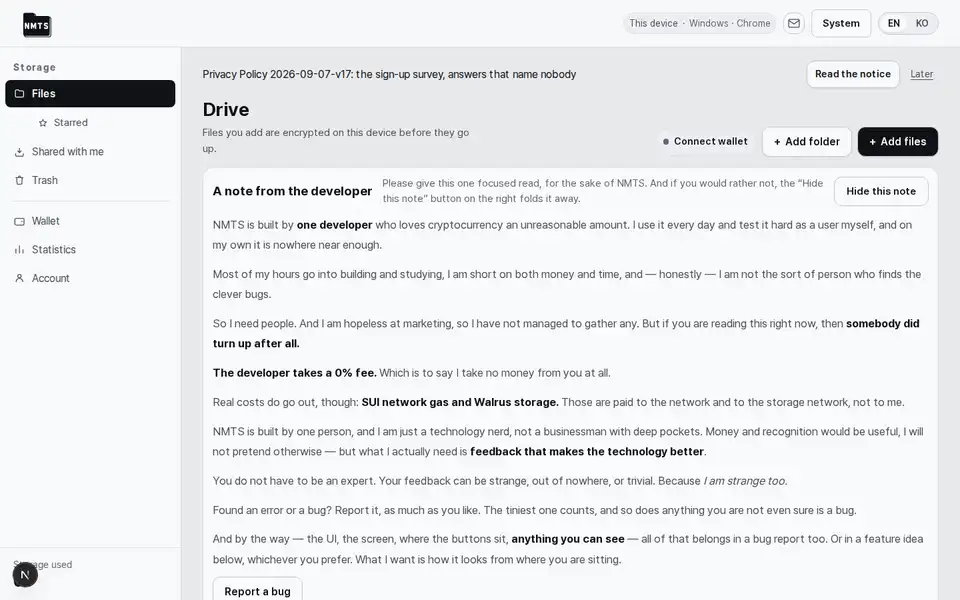Click the bold text 'SUI network gas and Walrus storage.'
Image resolution: width=960 pixels, height=600 pixels.
tap(460, 402)
